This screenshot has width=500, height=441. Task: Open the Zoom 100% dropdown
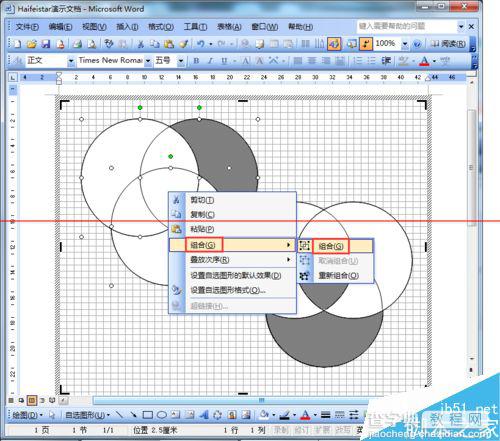tap(405, 44)
